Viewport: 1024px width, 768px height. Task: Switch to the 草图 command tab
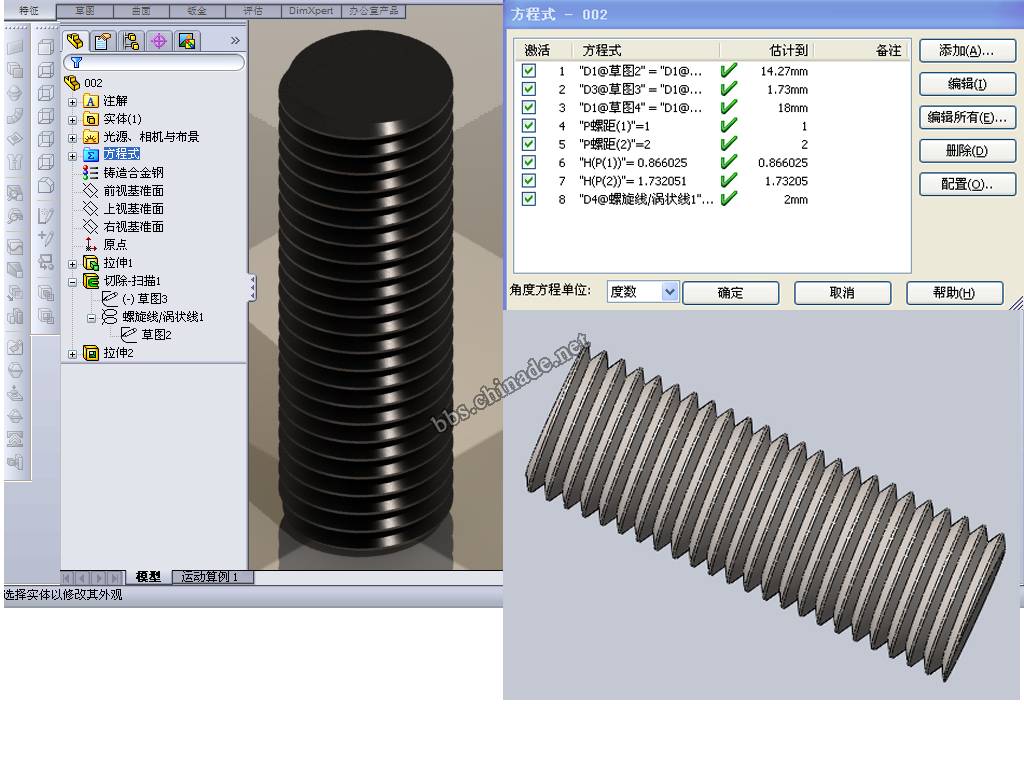click(85, 11)
